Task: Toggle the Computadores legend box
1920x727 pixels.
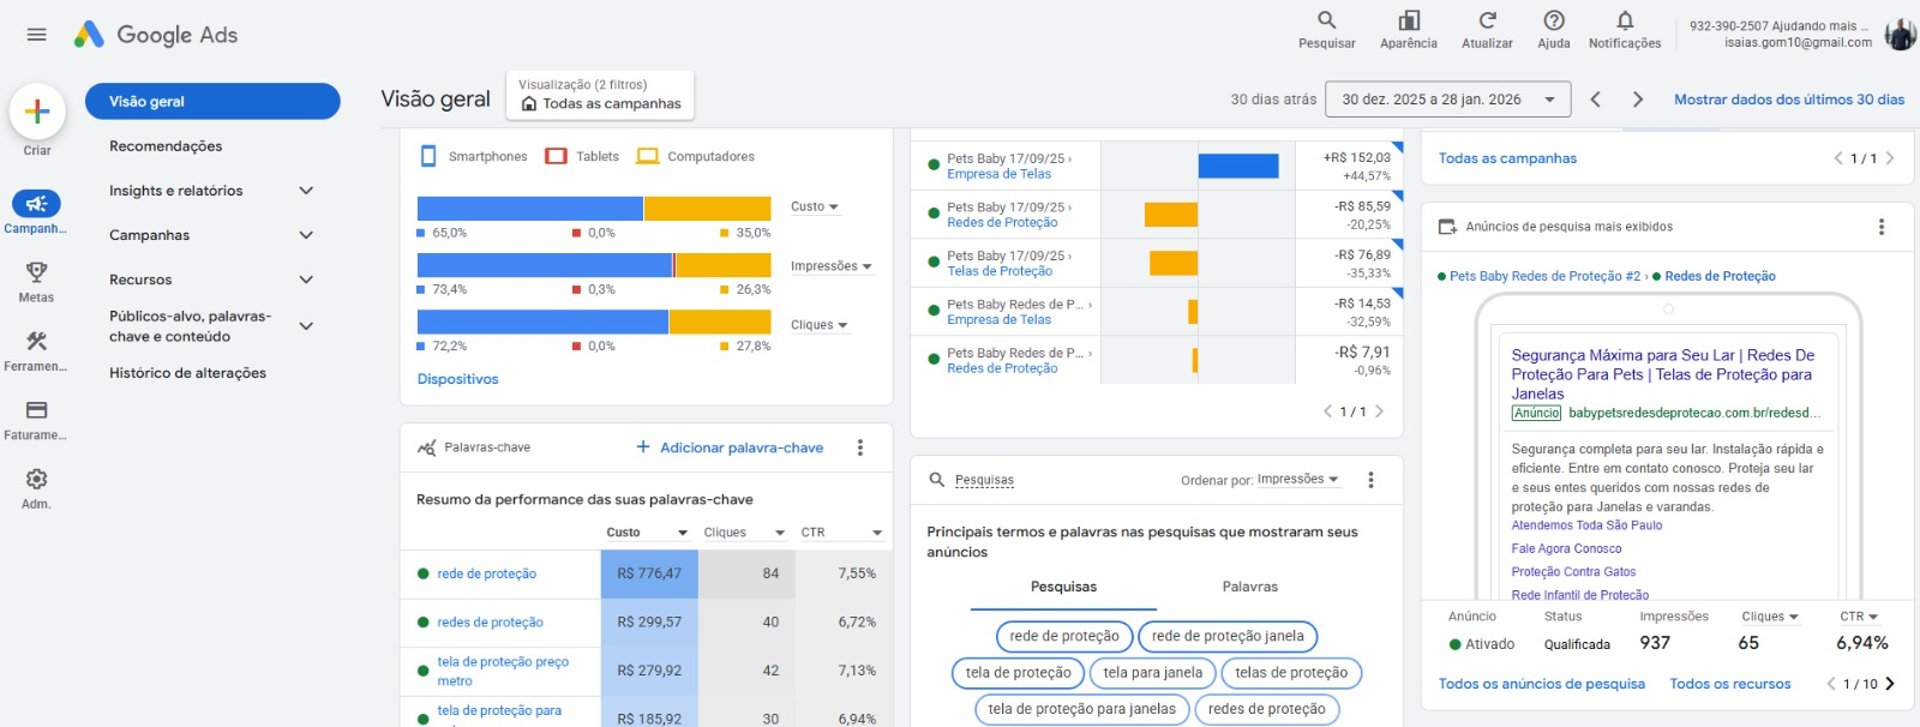Action: [648, 156]
